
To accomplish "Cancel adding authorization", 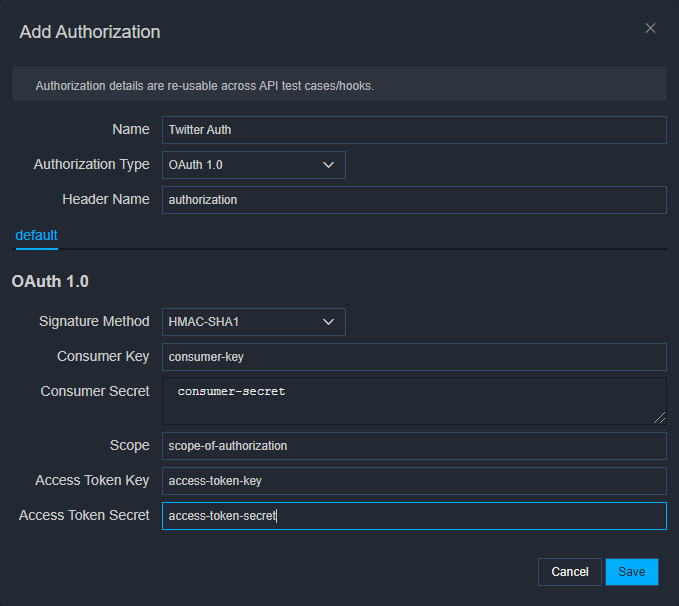I will coord(569,572).
